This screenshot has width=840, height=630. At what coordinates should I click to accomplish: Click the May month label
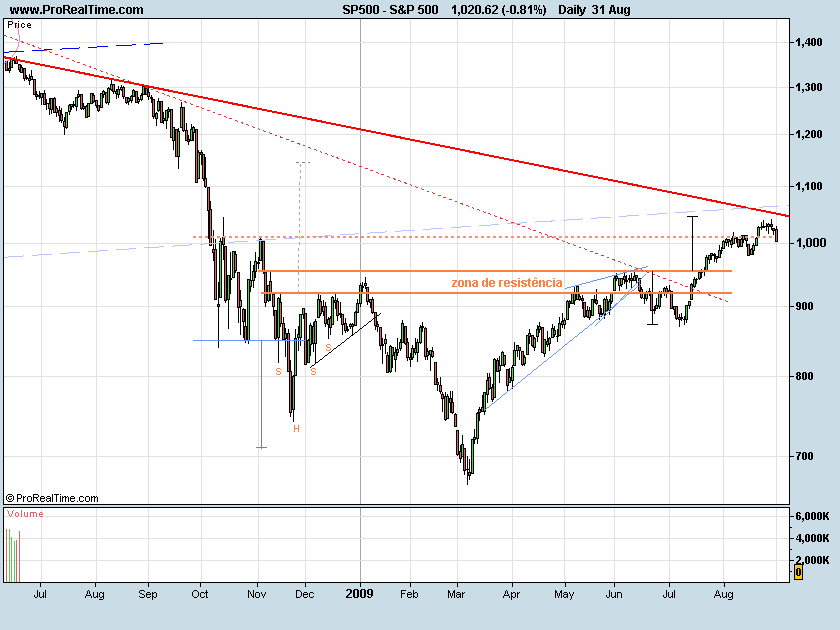pyautogui.click(x=564, y=594)
